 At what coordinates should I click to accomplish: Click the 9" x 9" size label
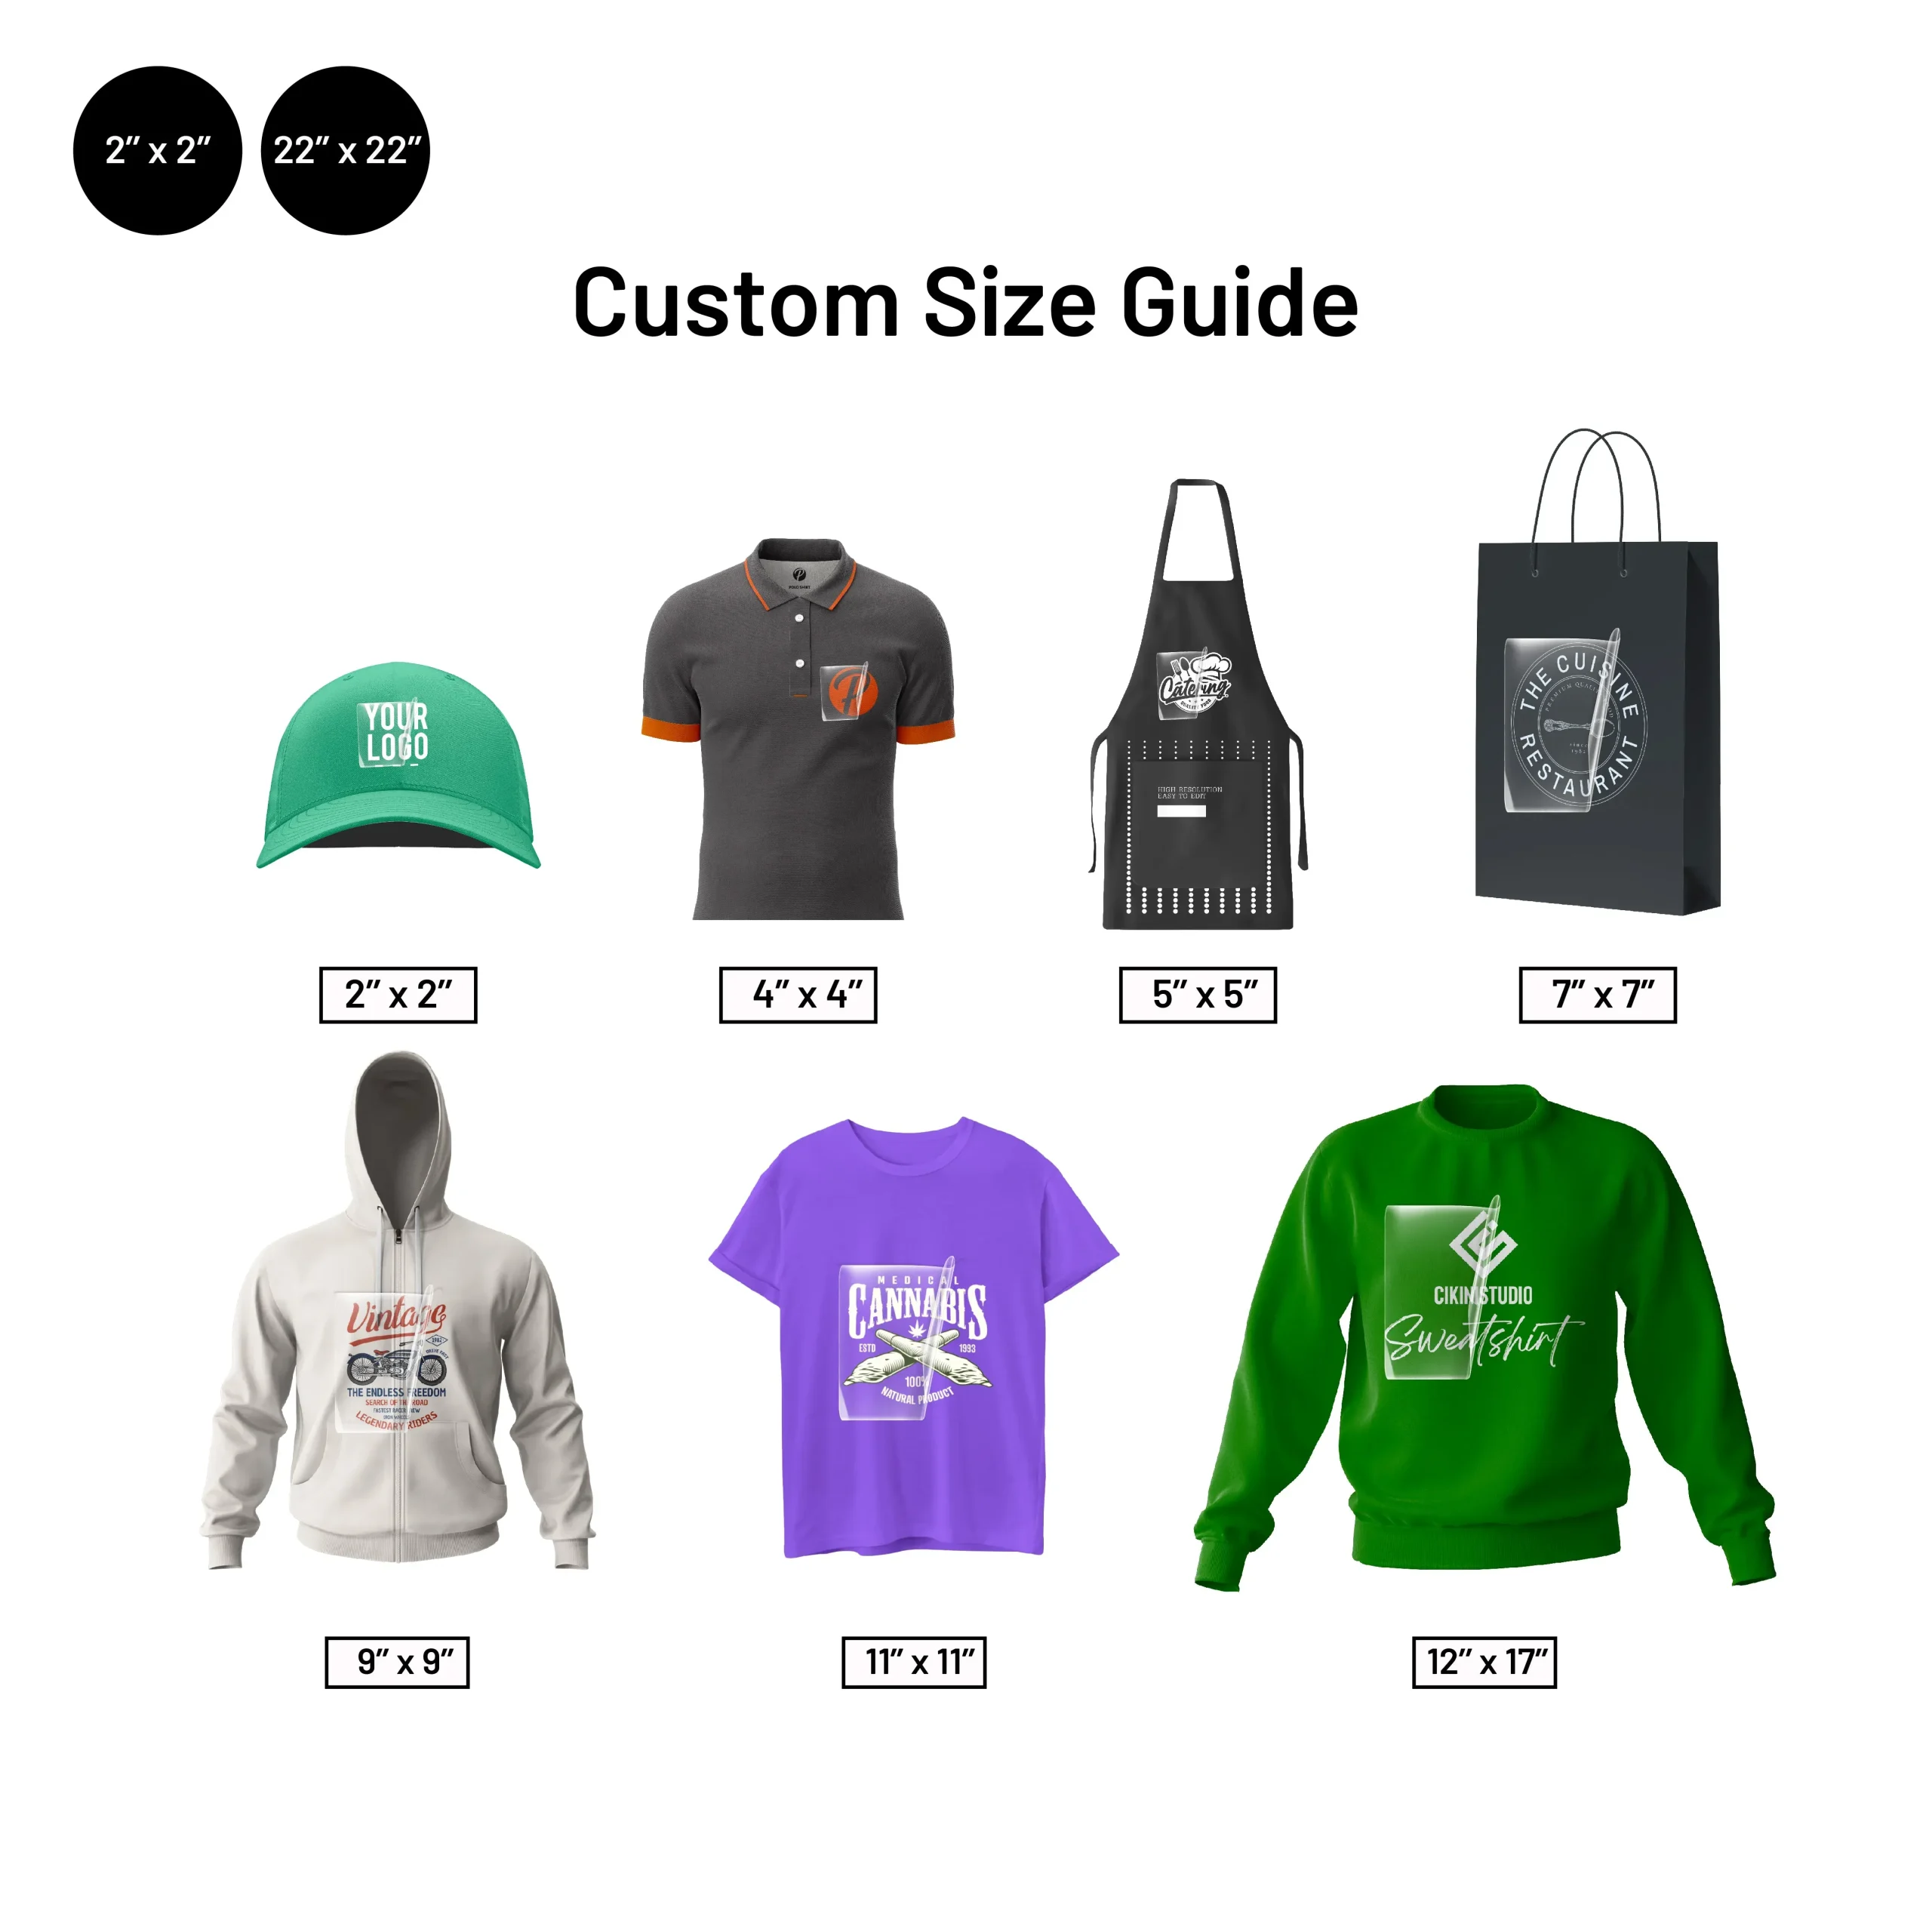tap(397, 1662)
